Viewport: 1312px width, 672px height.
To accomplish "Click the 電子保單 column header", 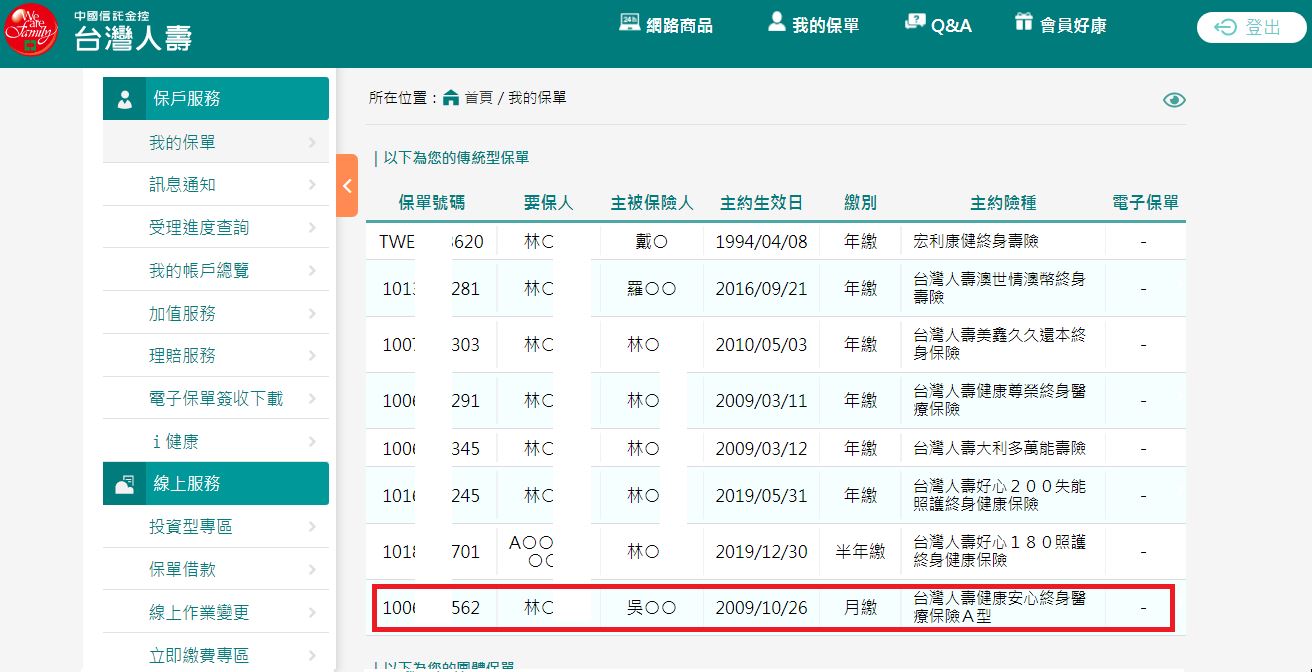I will (1145, 203).
